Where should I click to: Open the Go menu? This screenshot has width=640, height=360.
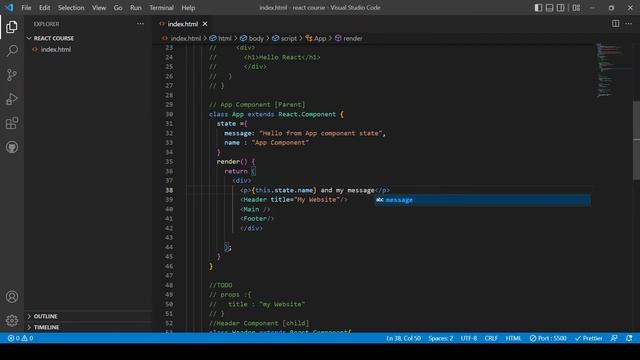click(x=118, y=8)
